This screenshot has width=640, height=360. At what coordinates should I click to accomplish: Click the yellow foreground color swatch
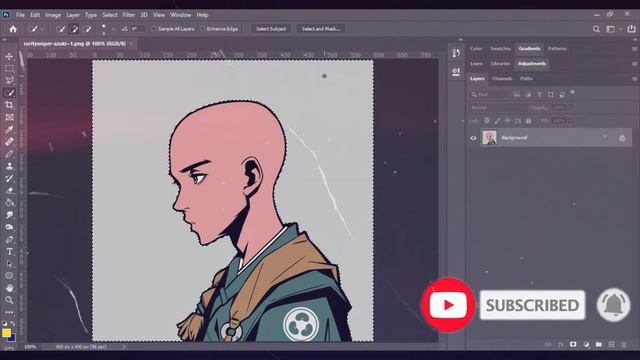pos(6,333)
